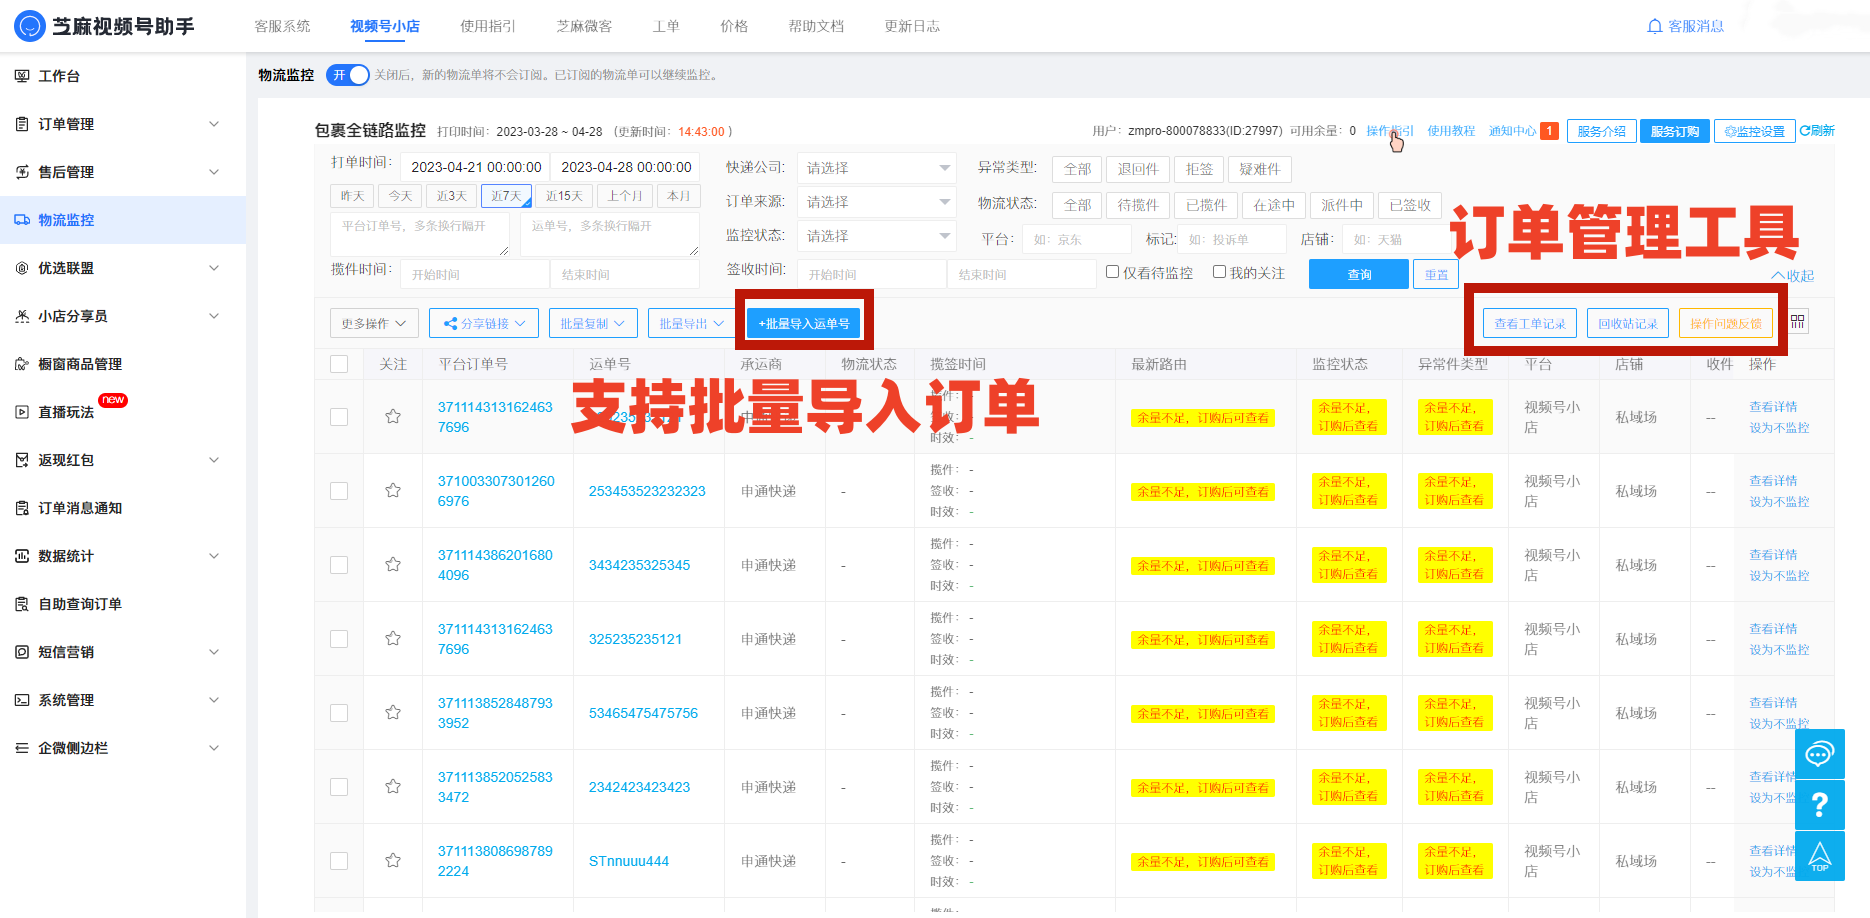Click the 订单管理 sidebar icon
1870x918 pixels.
tap(22, 124)
